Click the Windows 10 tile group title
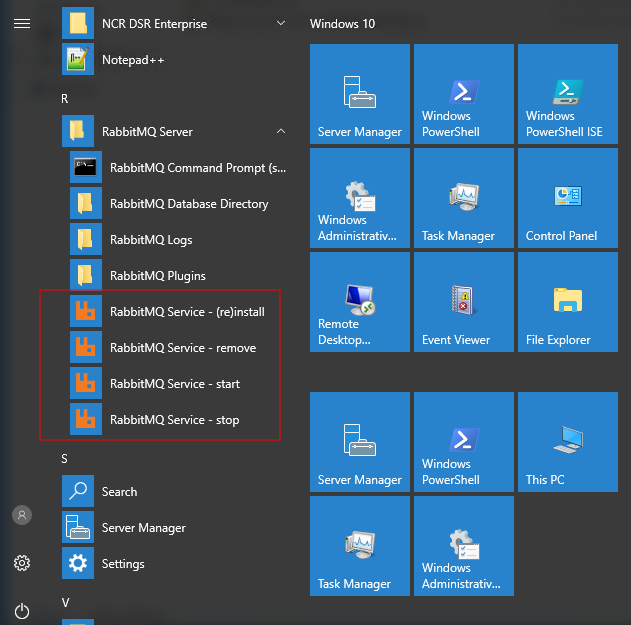 pyautogui.click(x=342, y=24)
